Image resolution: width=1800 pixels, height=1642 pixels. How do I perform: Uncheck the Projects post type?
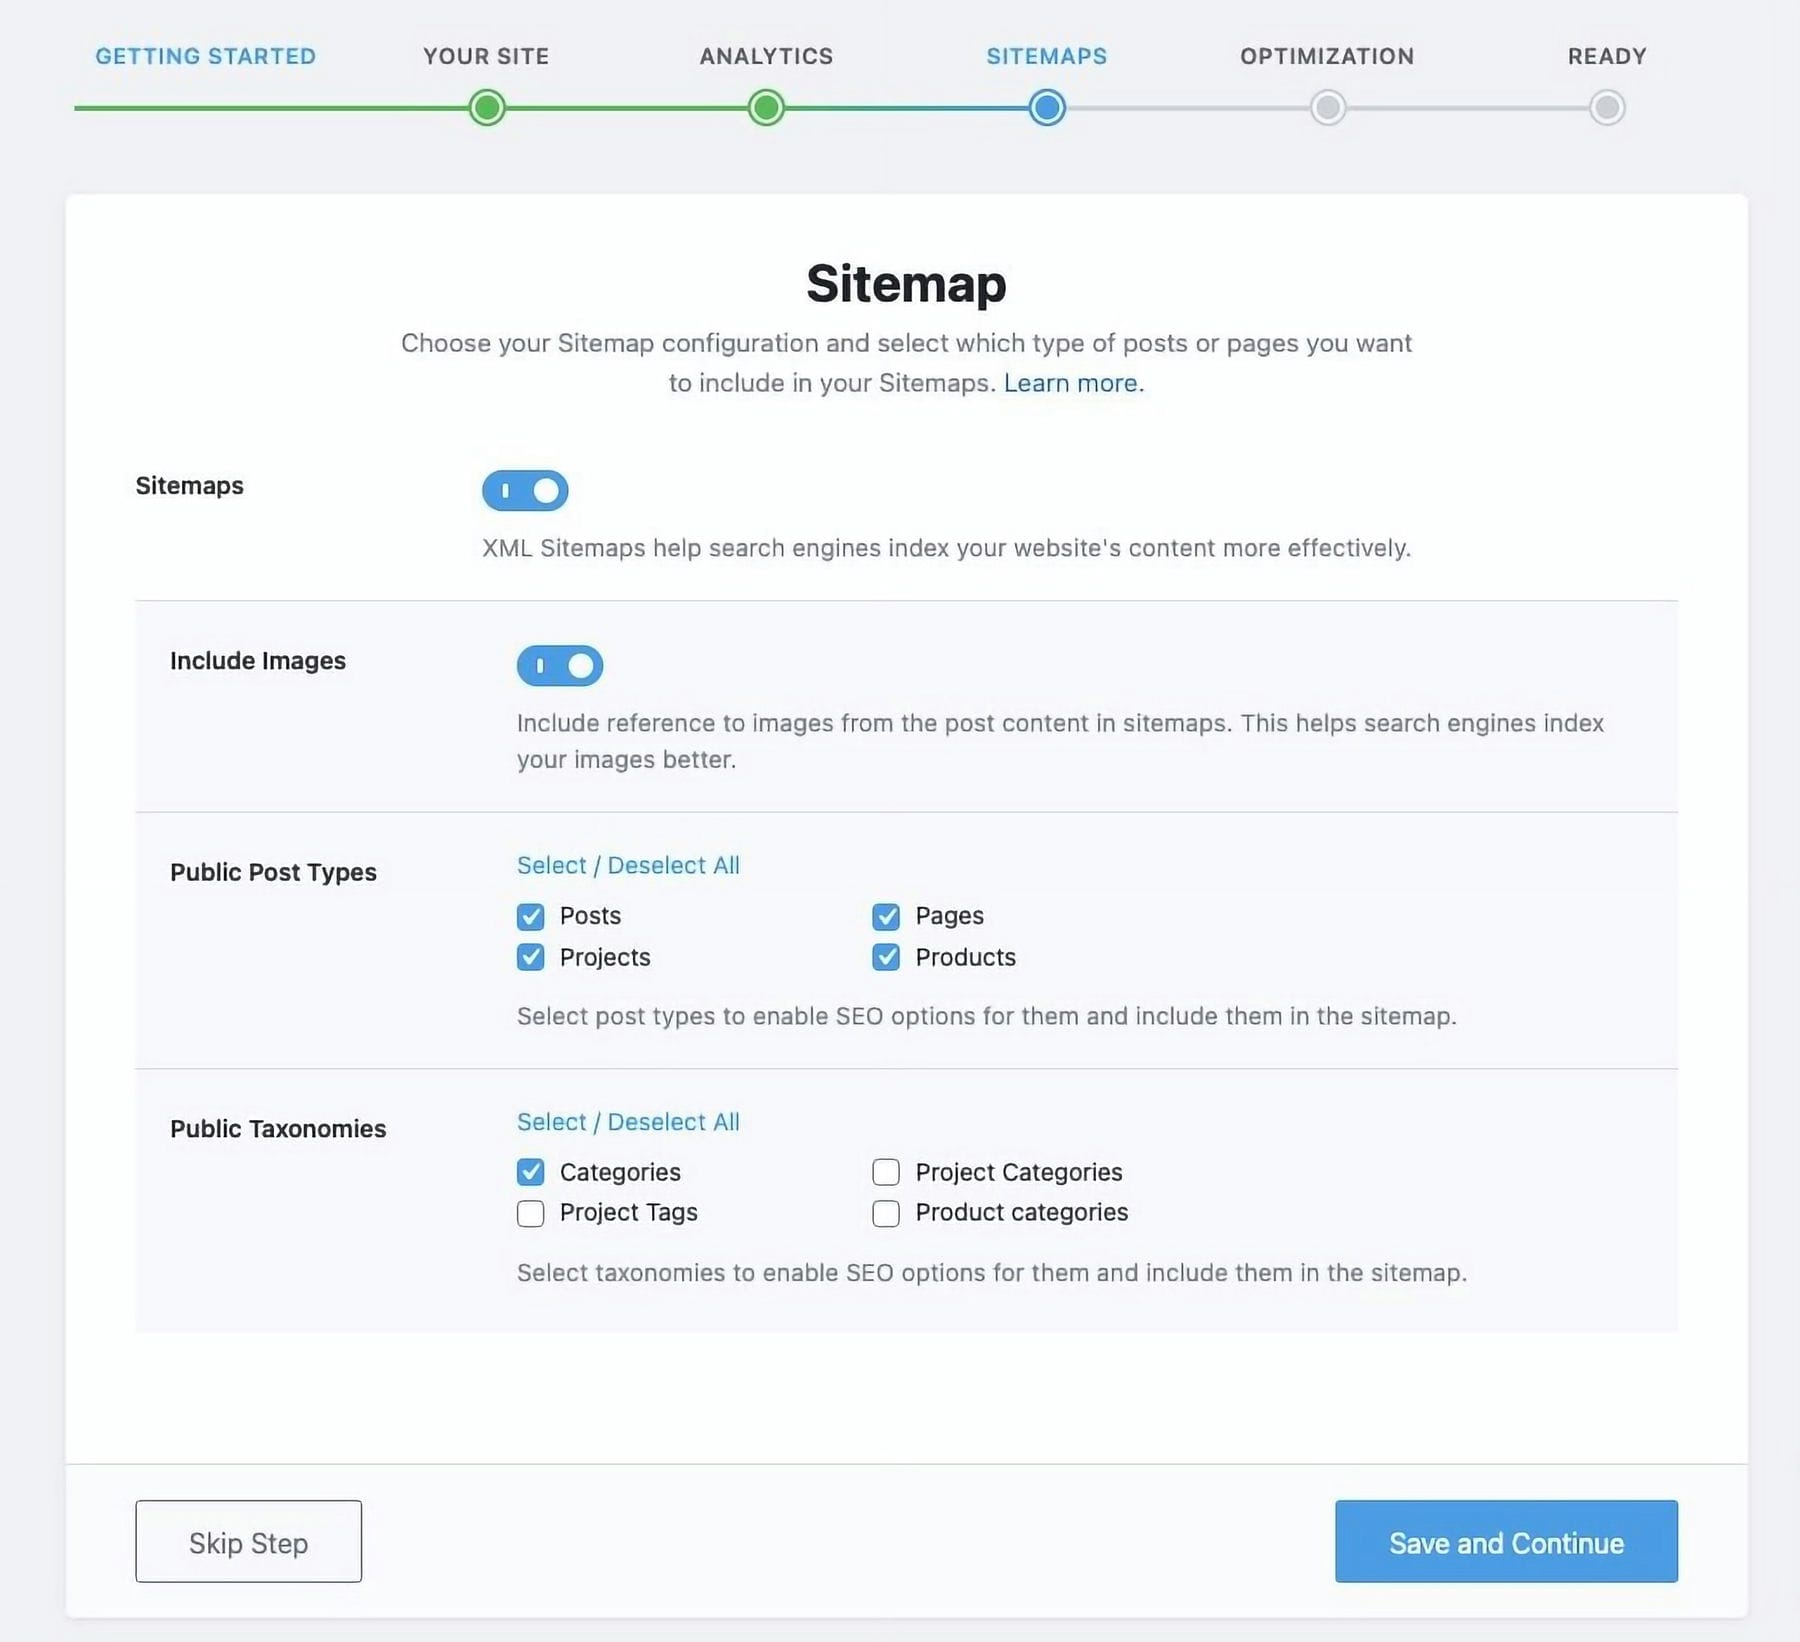[529, 957]
